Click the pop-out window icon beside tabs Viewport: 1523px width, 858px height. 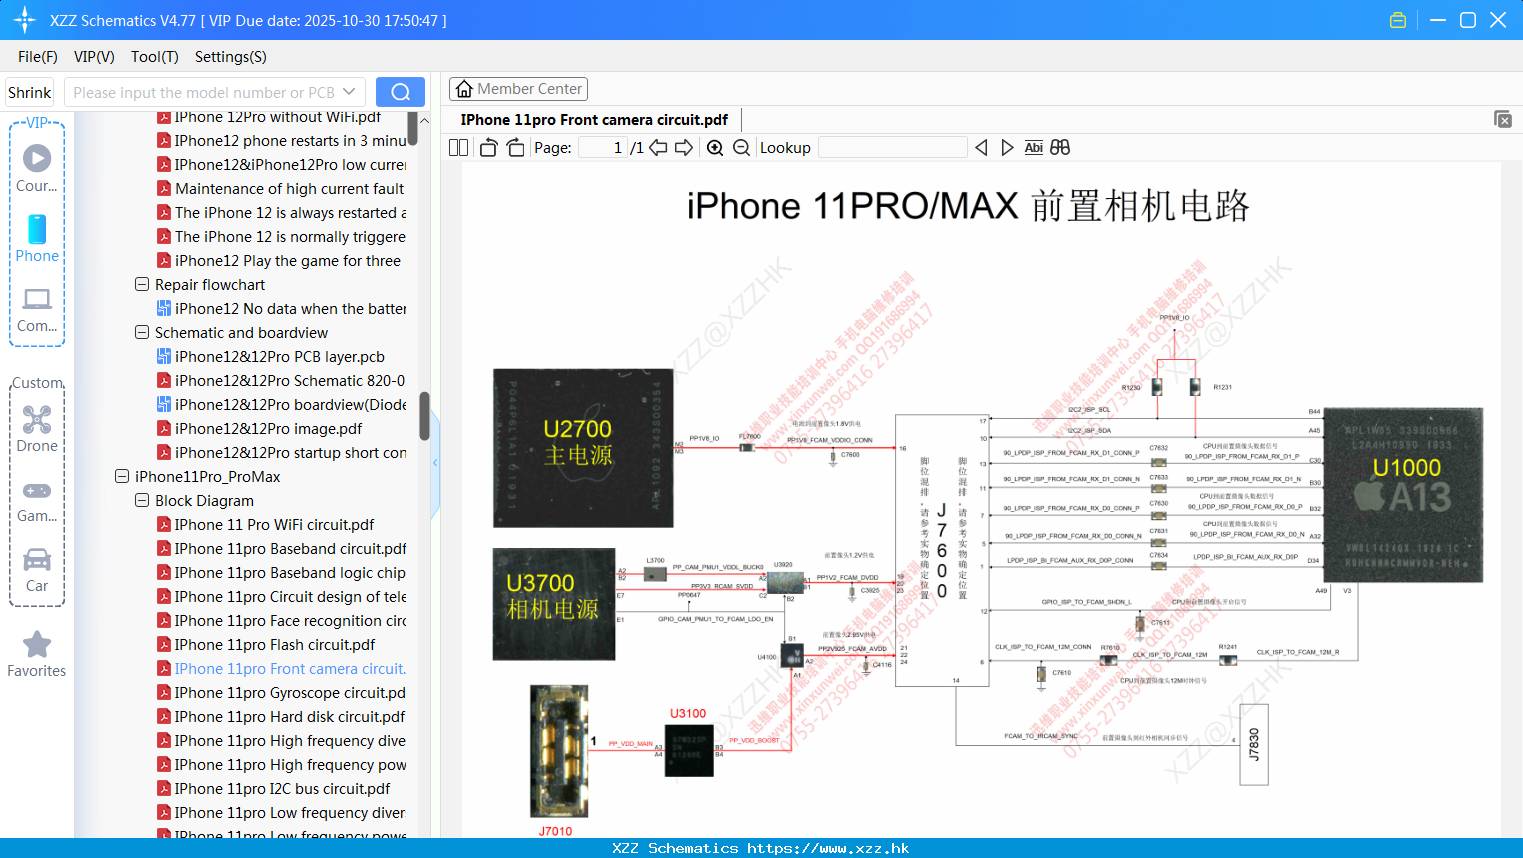[1503, 119]
